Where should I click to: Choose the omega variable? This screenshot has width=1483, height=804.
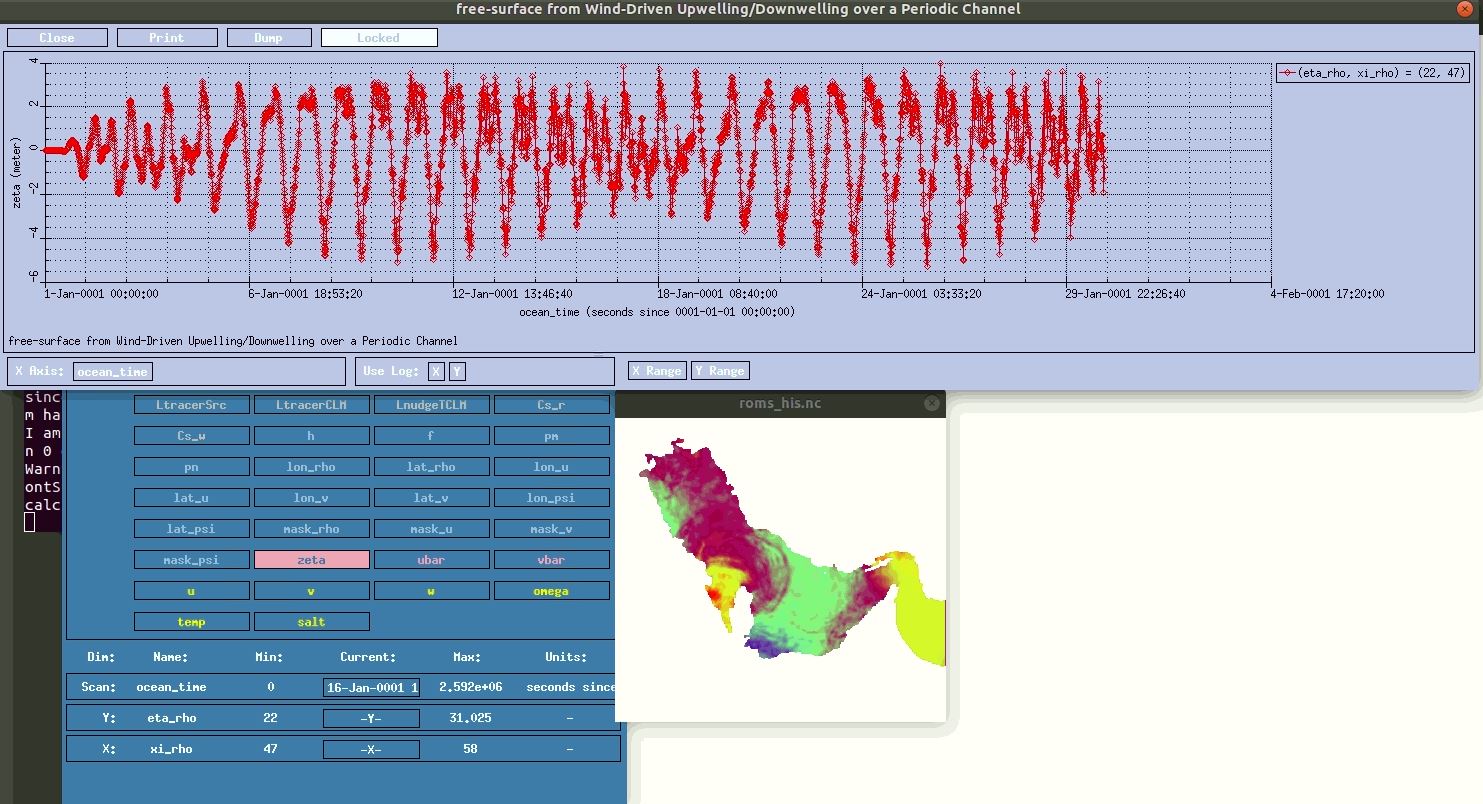coord(551,591)
